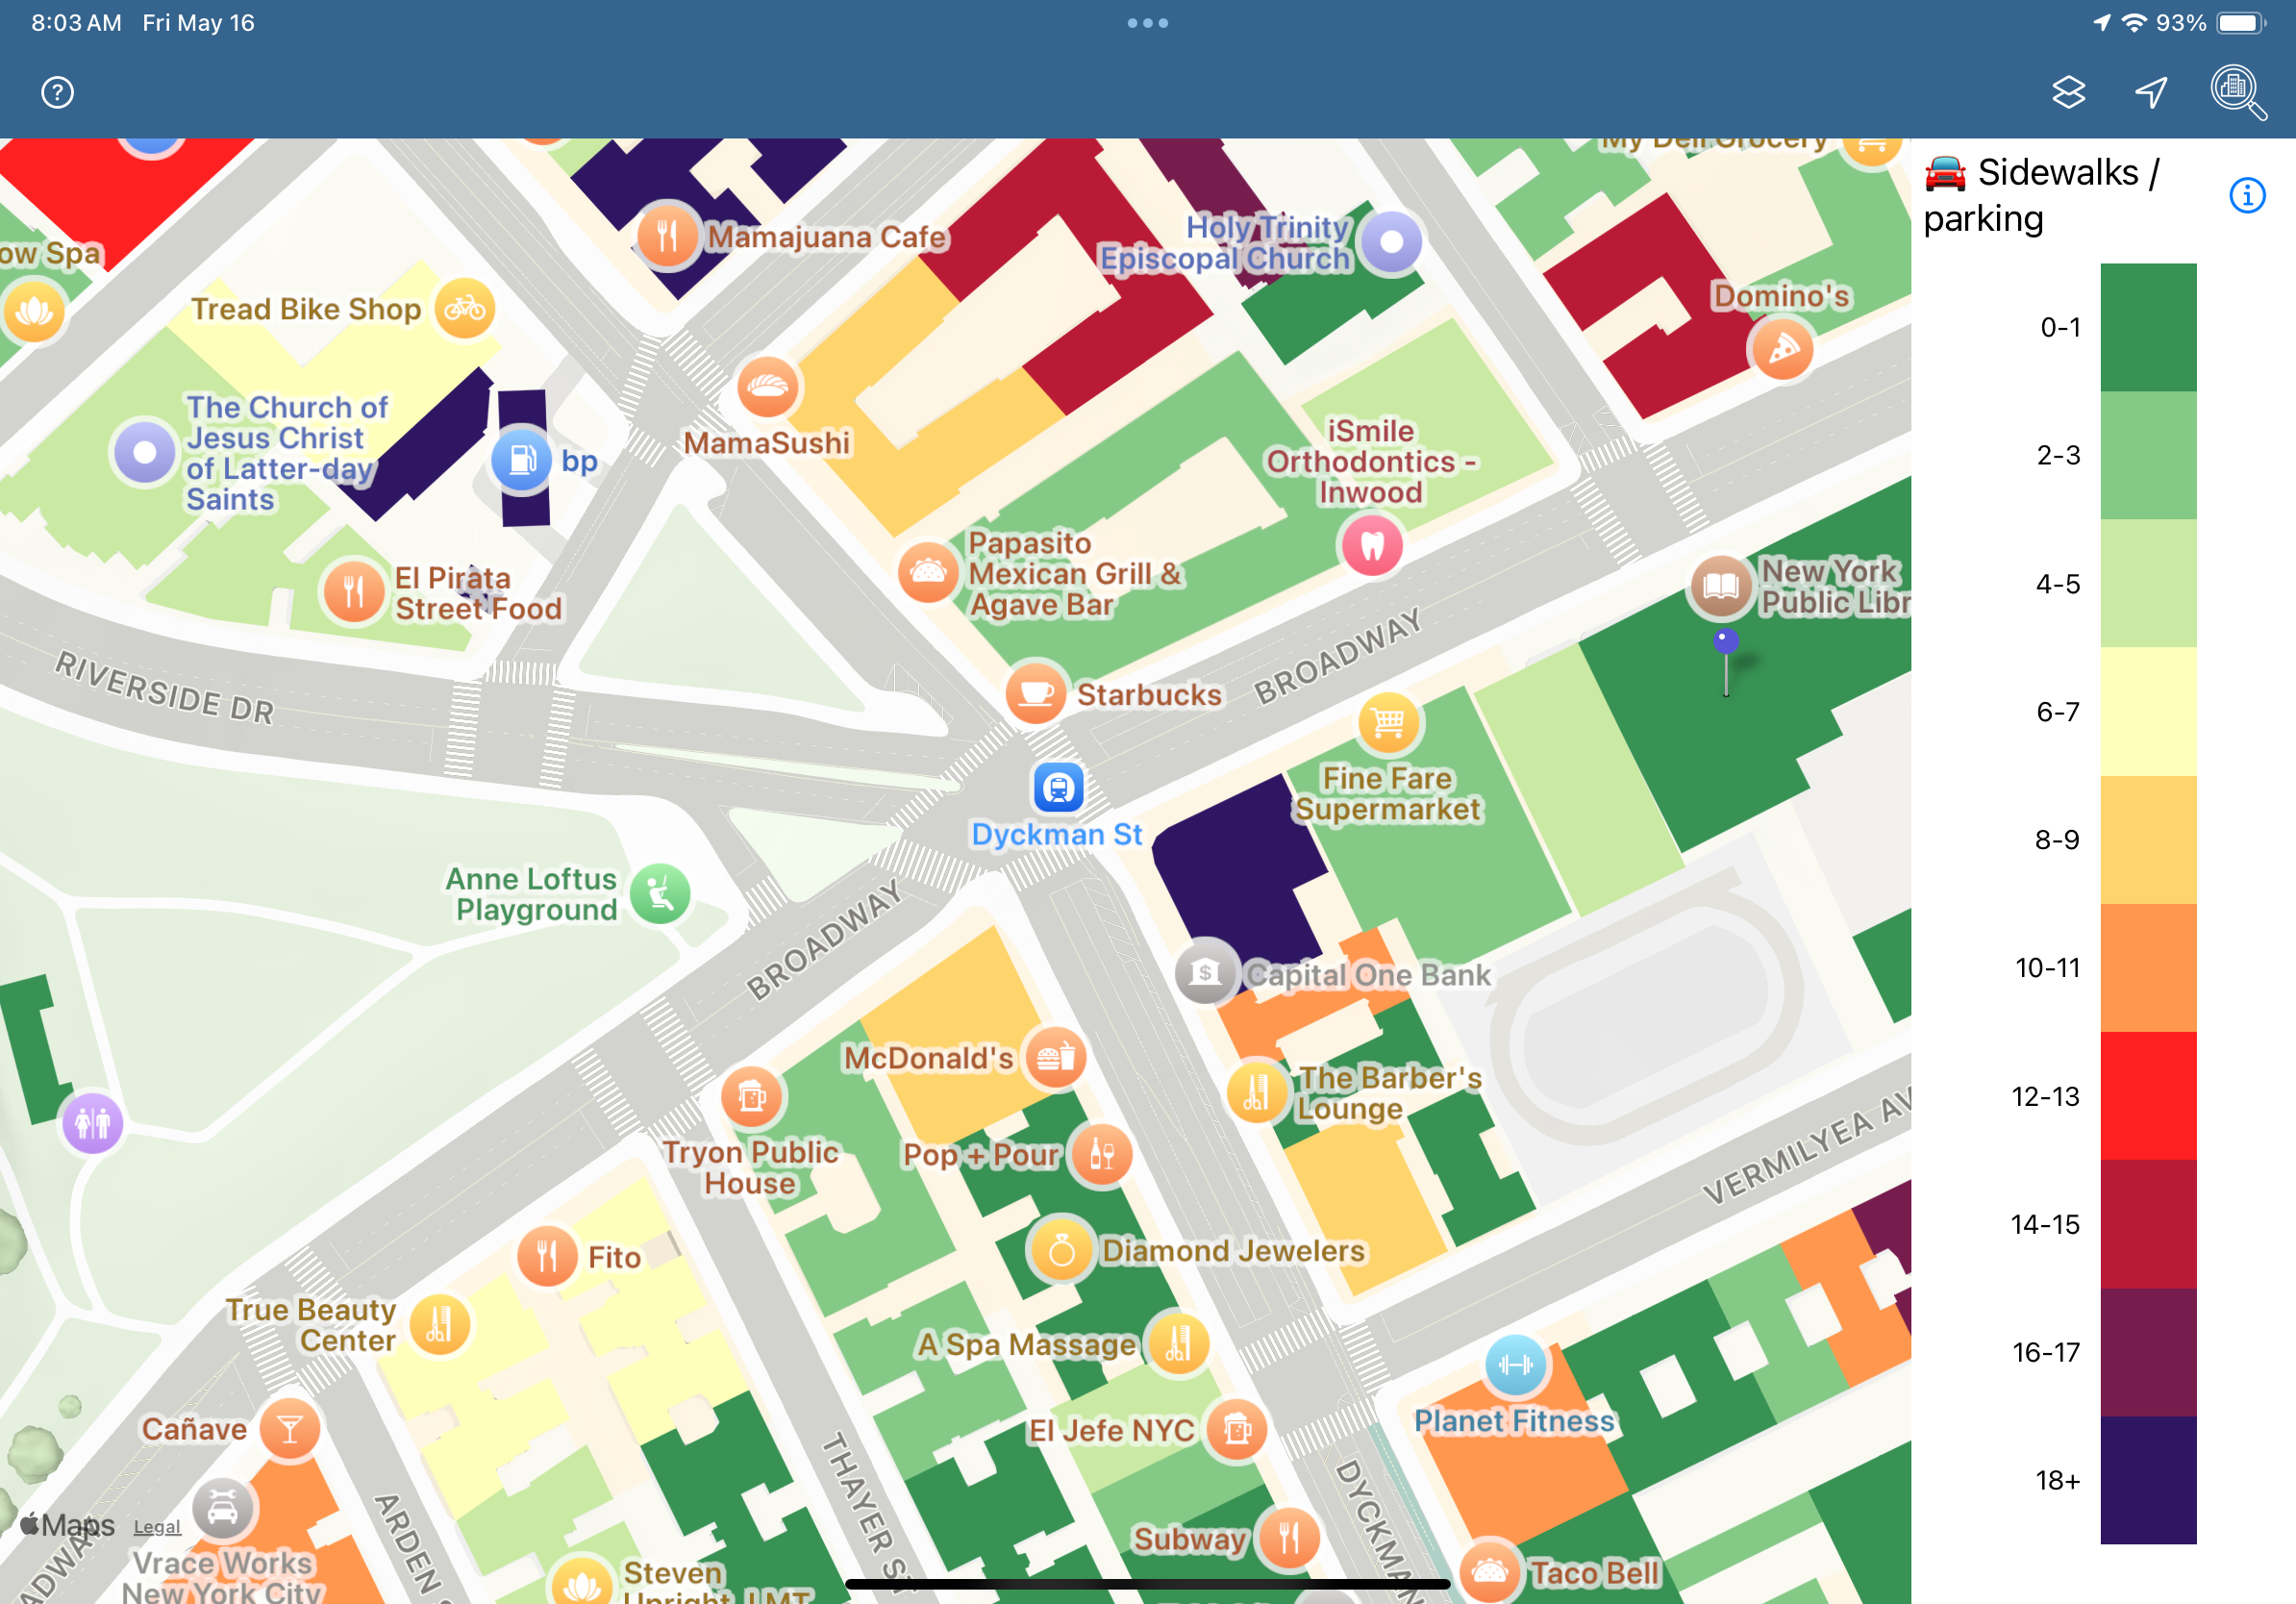Tap the Mamajuana Cafe restaurant icon
Screen dimensions: 2296x1604
(x=667, y=237)
